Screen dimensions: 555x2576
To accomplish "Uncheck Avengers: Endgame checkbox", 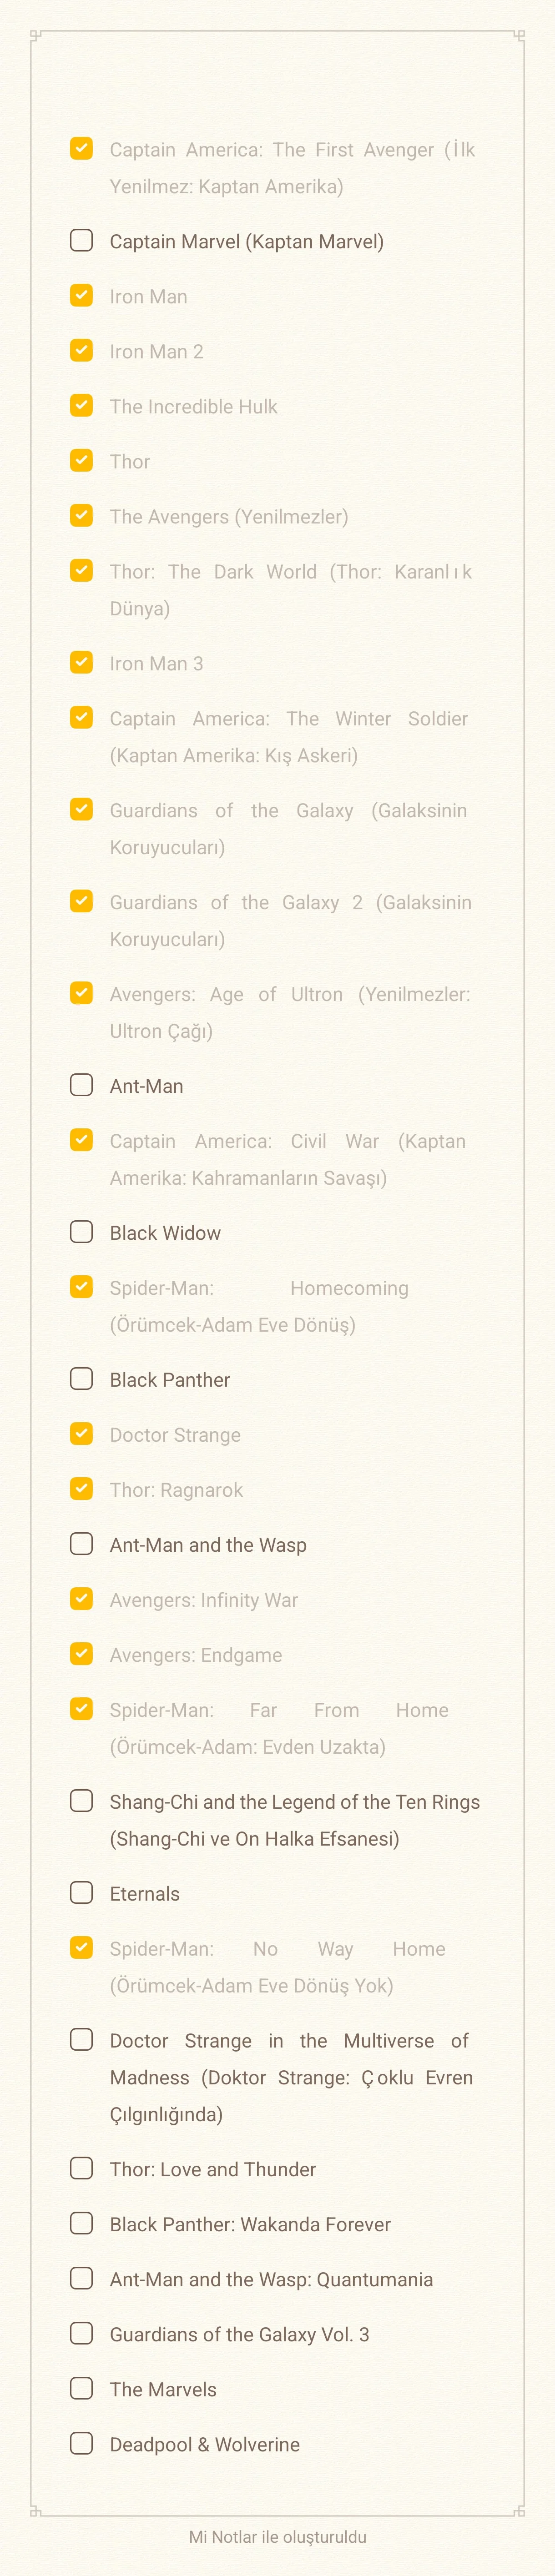I will (82, 1654).
